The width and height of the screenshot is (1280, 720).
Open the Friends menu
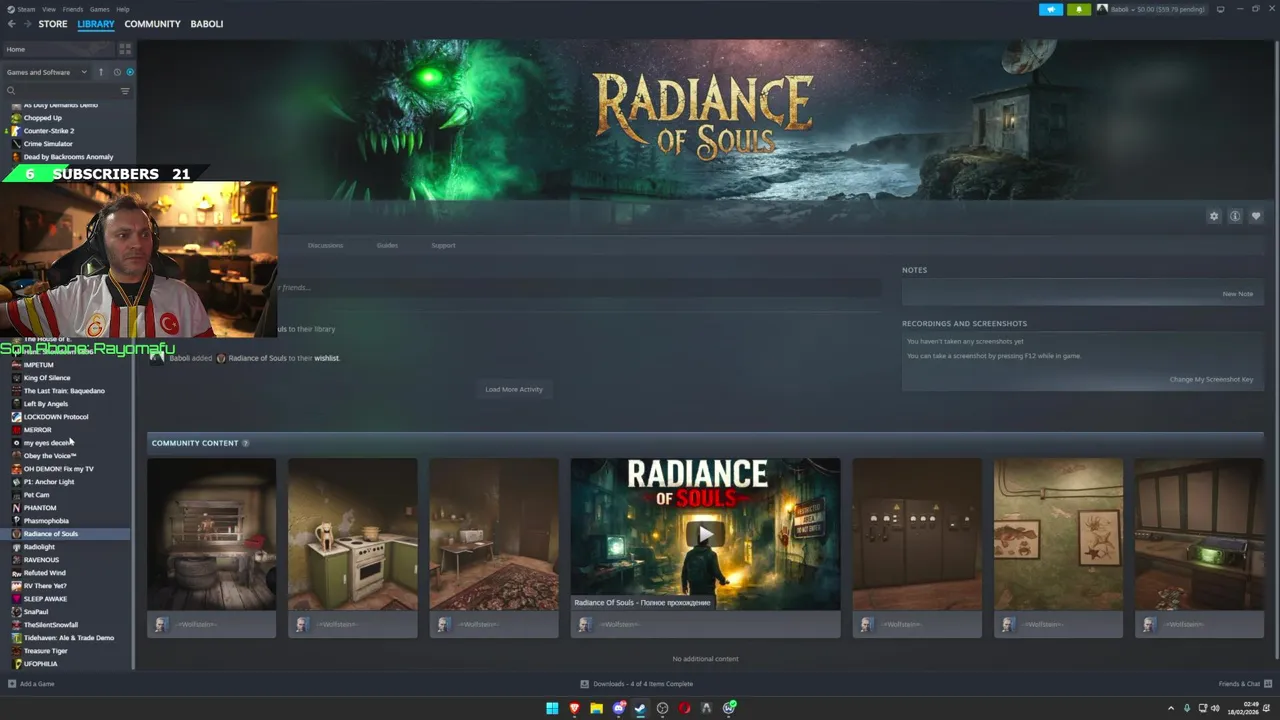(x=73, y=9)
